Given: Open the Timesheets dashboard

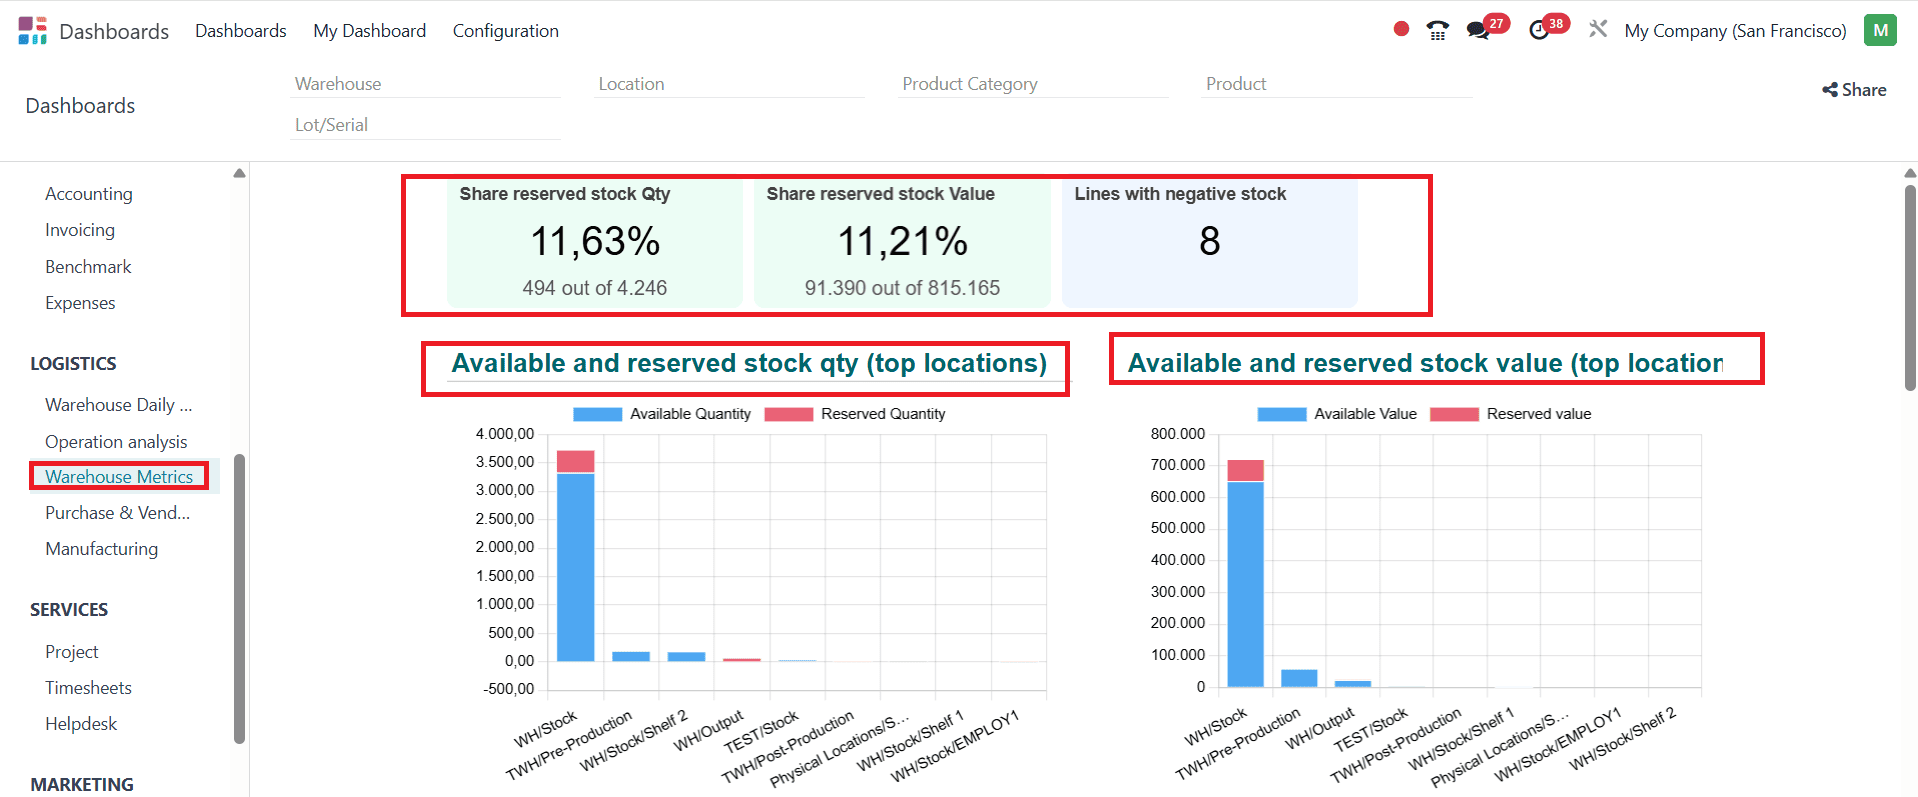Looking at the screenshot, I should point(88,688).
